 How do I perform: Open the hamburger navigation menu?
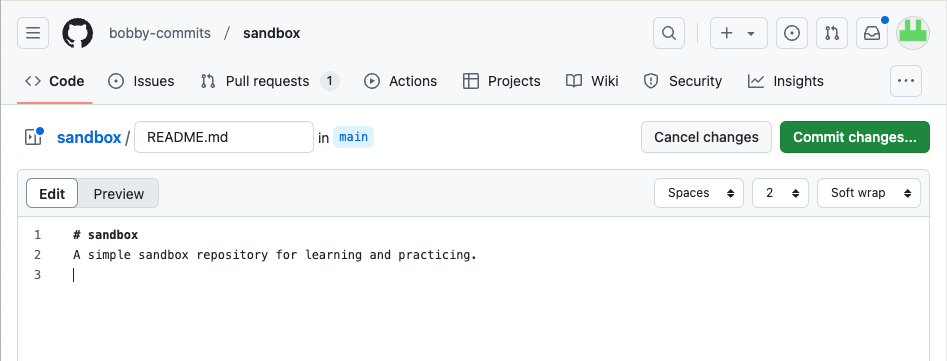coord(33,33)
